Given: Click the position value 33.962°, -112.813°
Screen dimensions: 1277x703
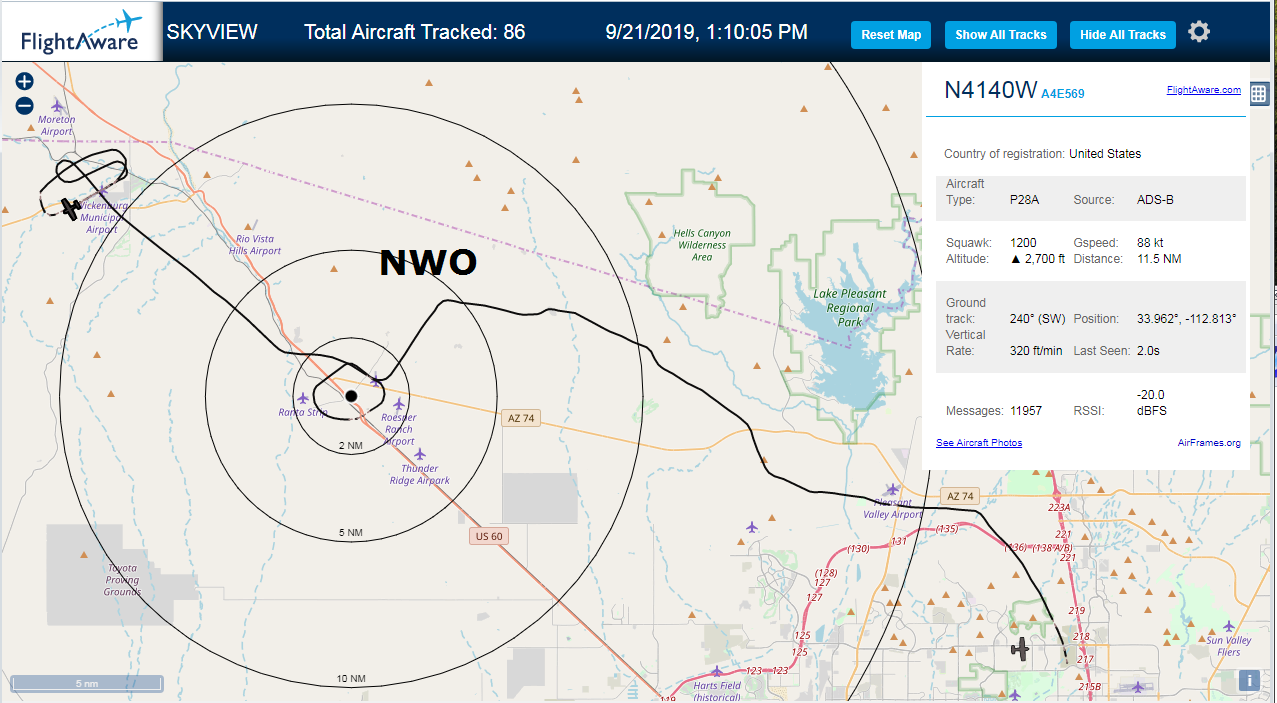Looking at the screenshot, I should click(x=1186, y=319).
